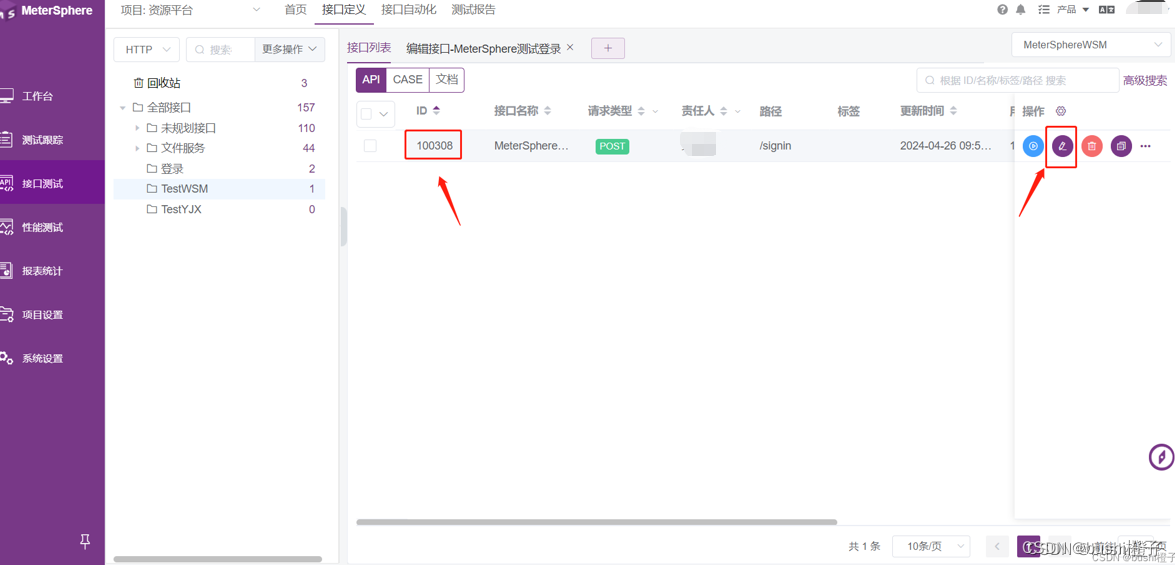Expand the 文件服务 folder
Screen dimensions: 1175x565
[136, 148]
